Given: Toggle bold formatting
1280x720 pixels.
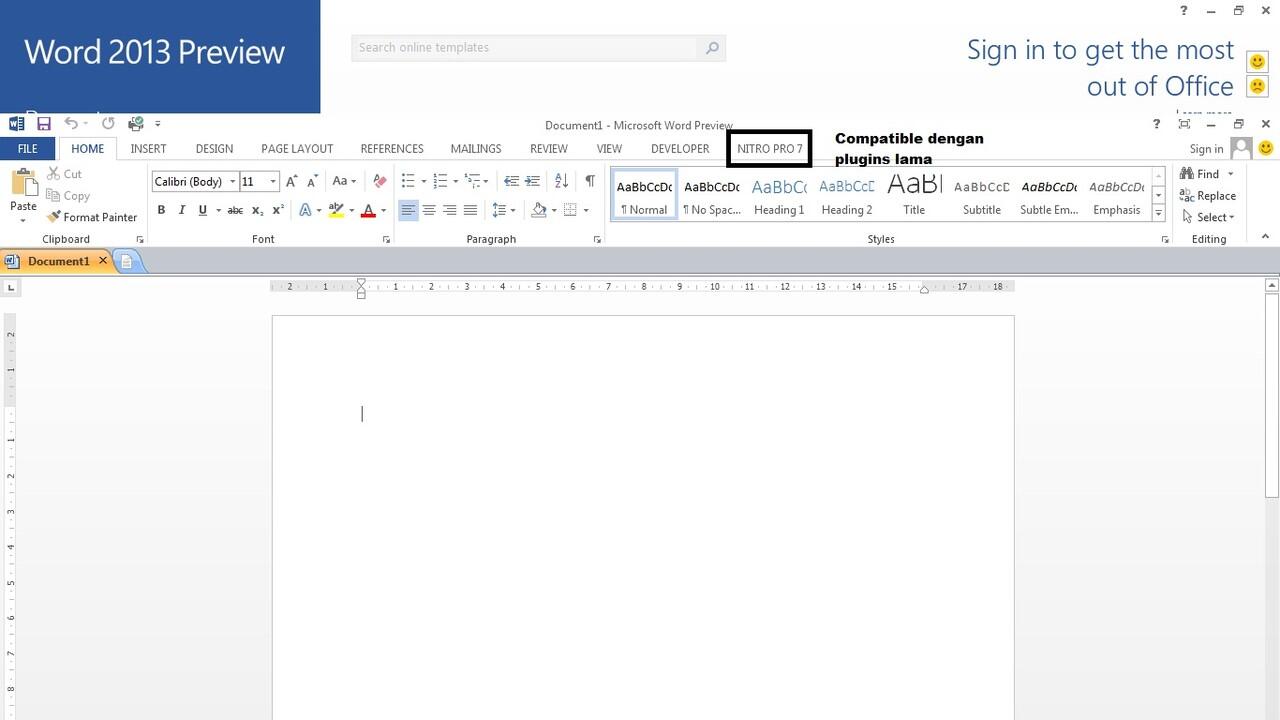Looking at the screenshot, I should (x=161, y=210).
